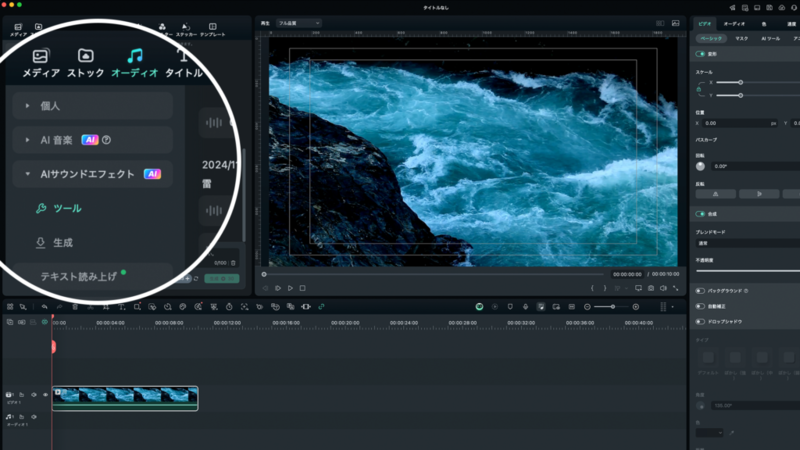Enable the バックグラウンド switch

(x=700, y=291)
